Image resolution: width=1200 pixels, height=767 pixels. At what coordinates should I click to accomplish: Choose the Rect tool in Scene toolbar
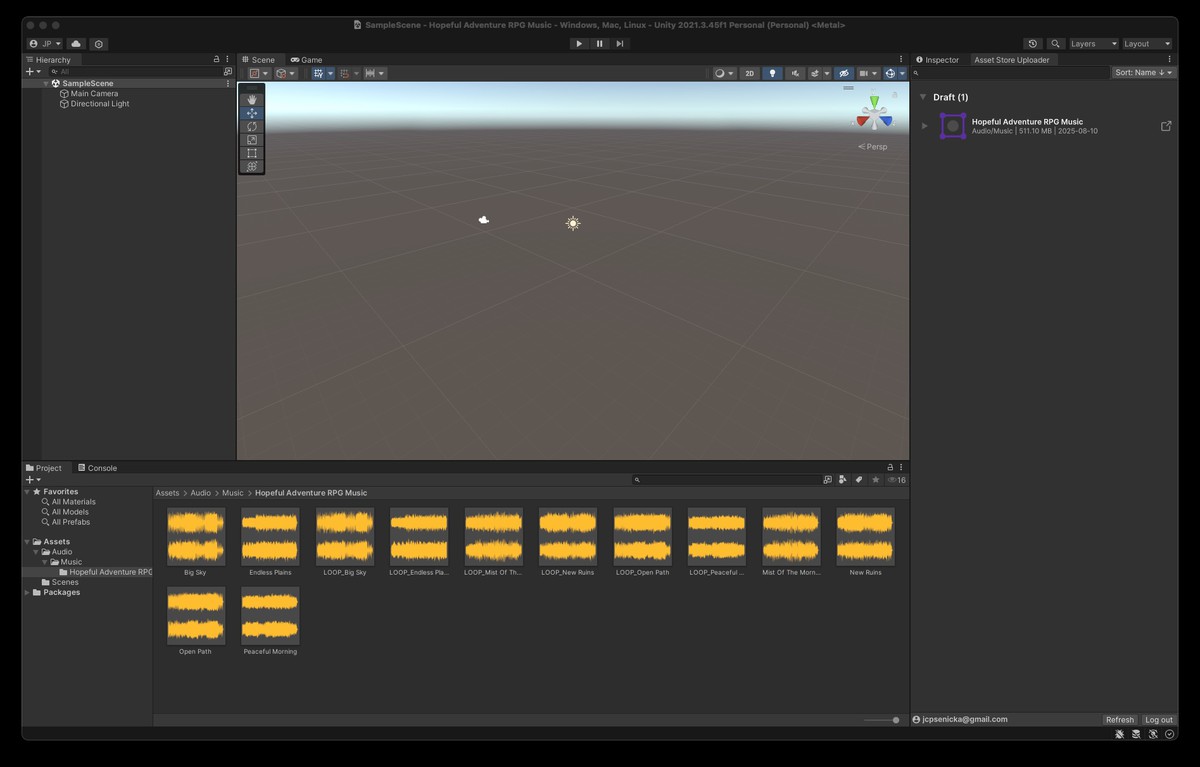pos(252,153)
